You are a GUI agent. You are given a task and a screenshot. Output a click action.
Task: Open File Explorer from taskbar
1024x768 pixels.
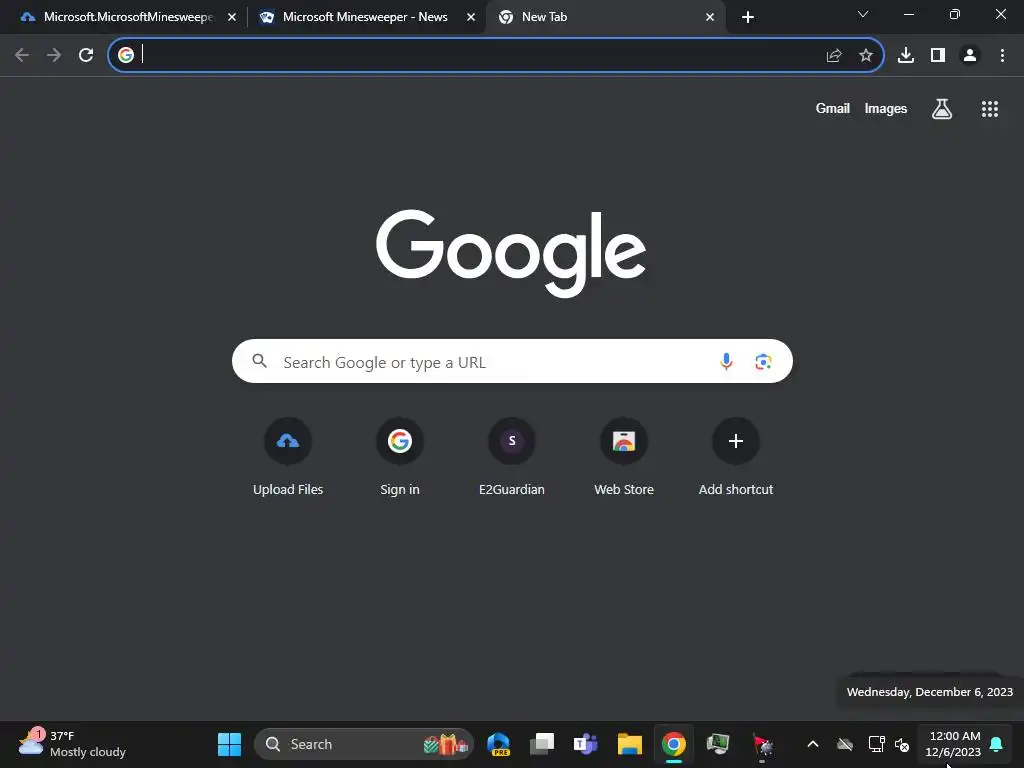(630, 744)
